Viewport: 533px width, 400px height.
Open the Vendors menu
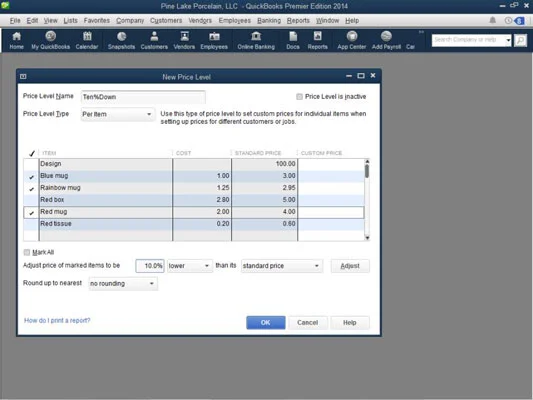click(200, 21)
